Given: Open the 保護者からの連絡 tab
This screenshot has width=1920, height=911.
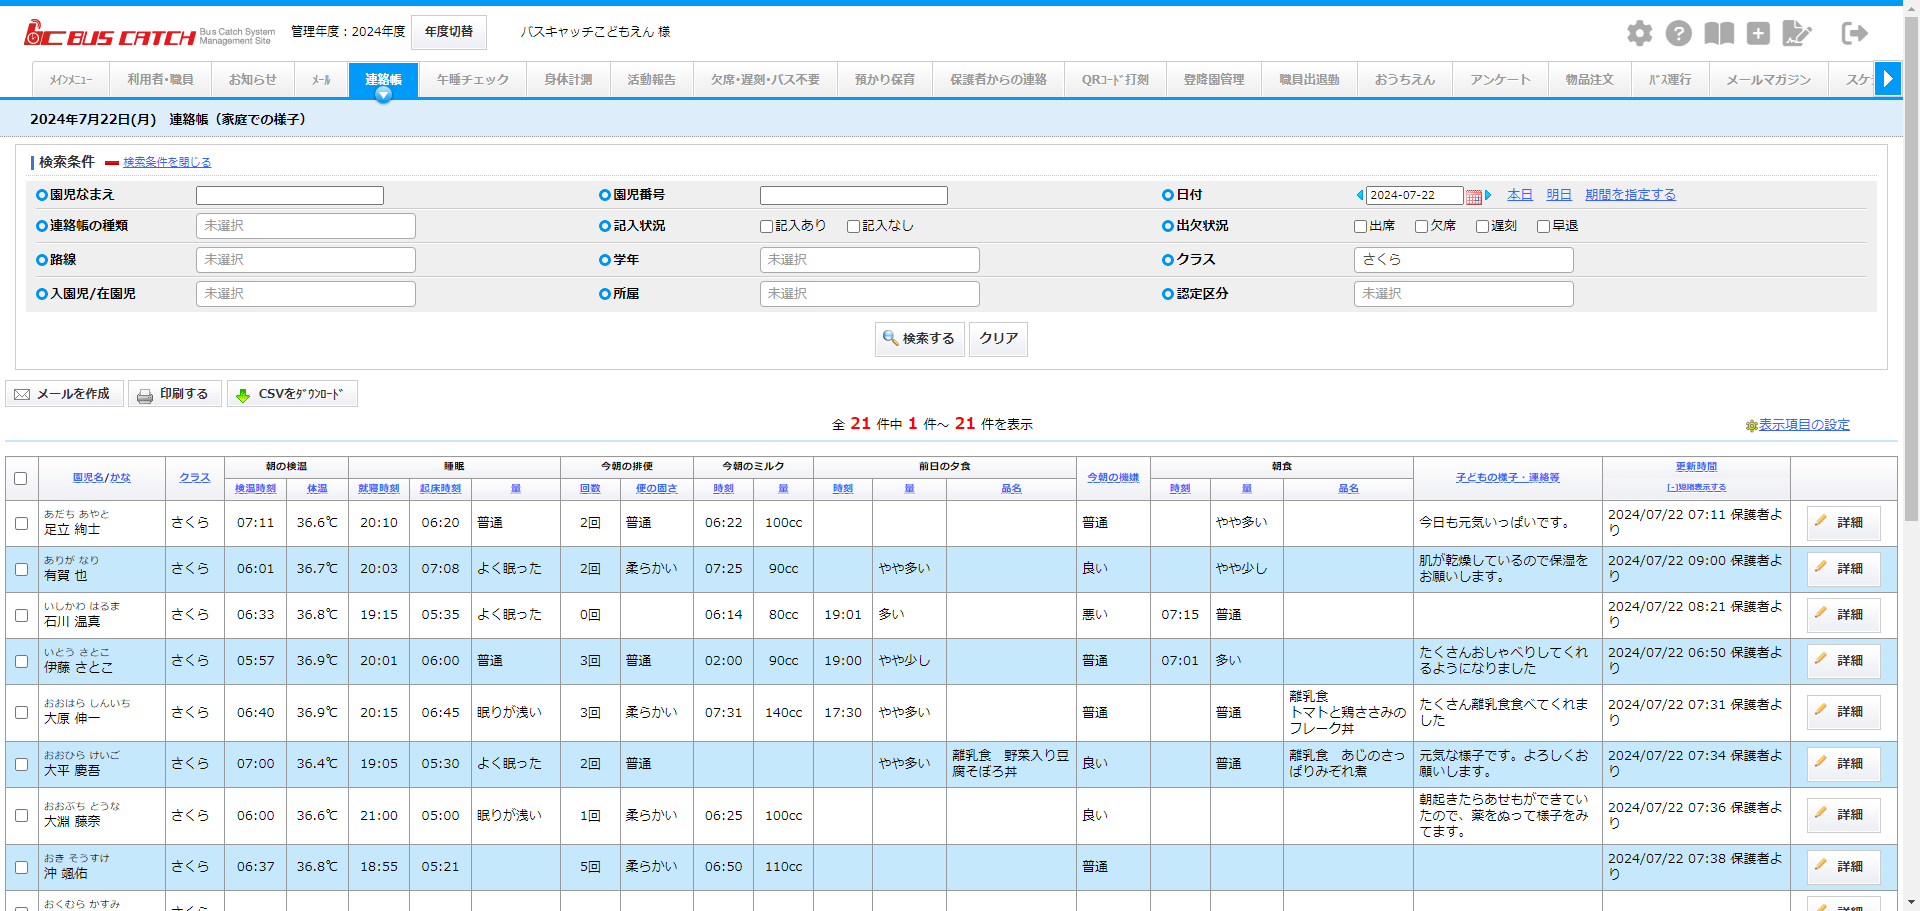Looking at the screenshot, I should pyautogui.click(x=997, y=80).
